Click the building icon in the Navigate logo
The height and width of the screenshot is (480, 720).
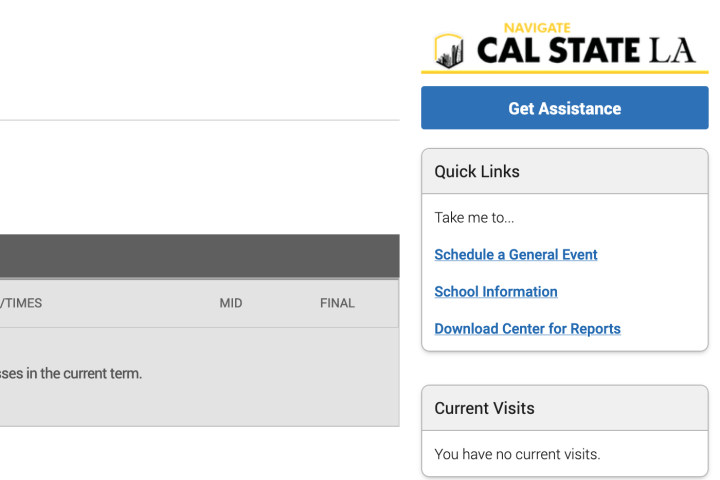pos(450,50)
